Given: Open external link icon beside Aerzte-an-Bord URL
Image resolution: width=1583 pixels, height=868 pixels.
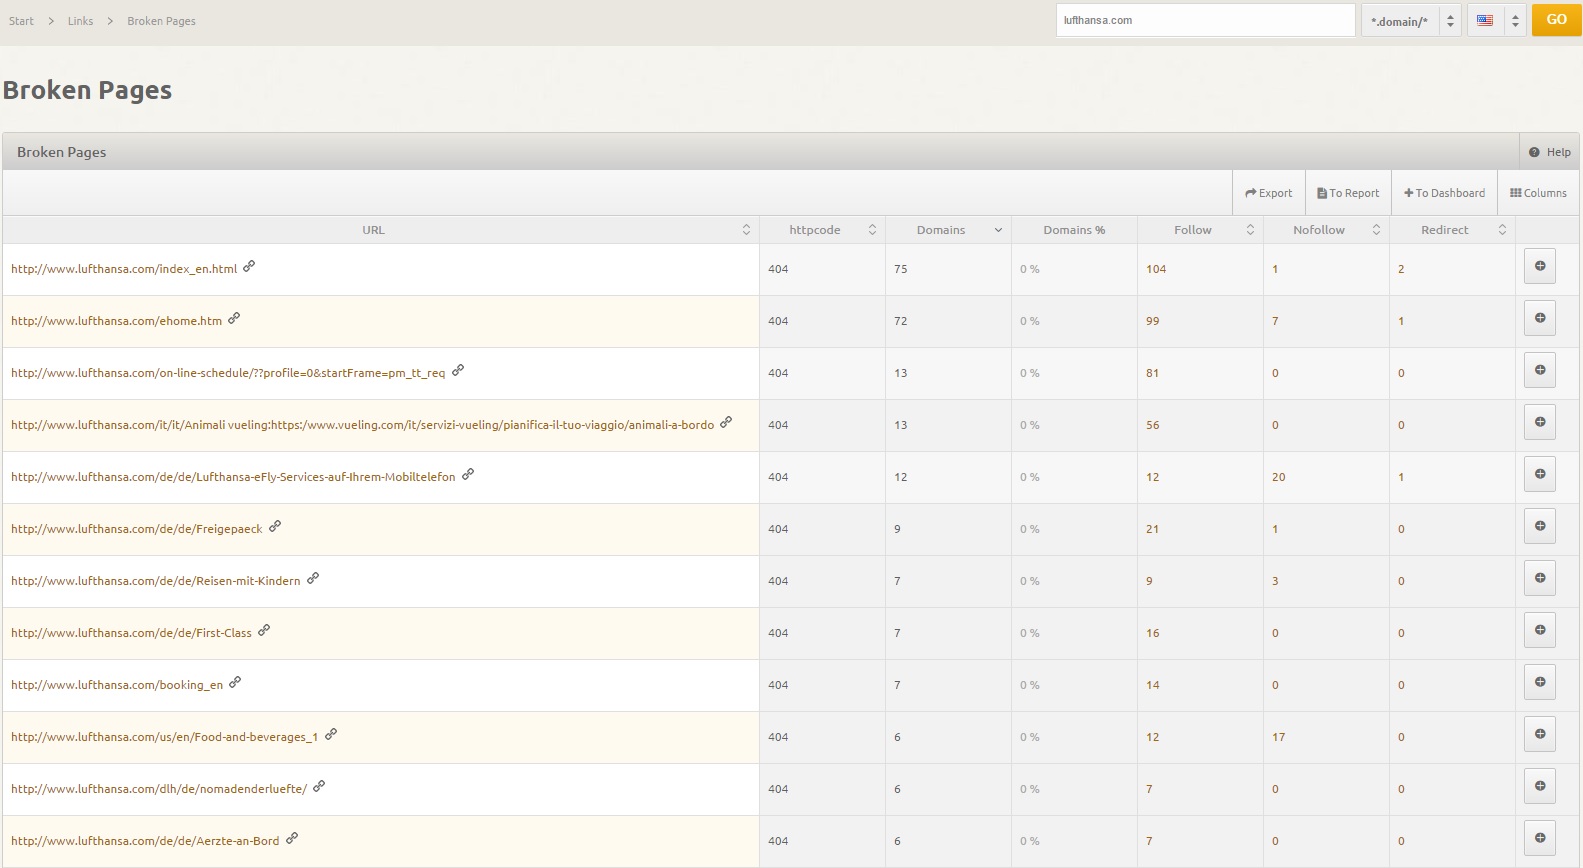Looking at the screenshot, I should coord(292,838).
